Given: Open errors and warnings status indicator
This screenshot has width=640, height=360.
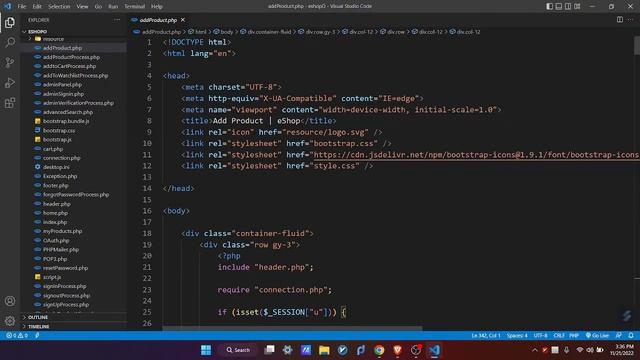Looking at the screenshot, I should [17, 336].
